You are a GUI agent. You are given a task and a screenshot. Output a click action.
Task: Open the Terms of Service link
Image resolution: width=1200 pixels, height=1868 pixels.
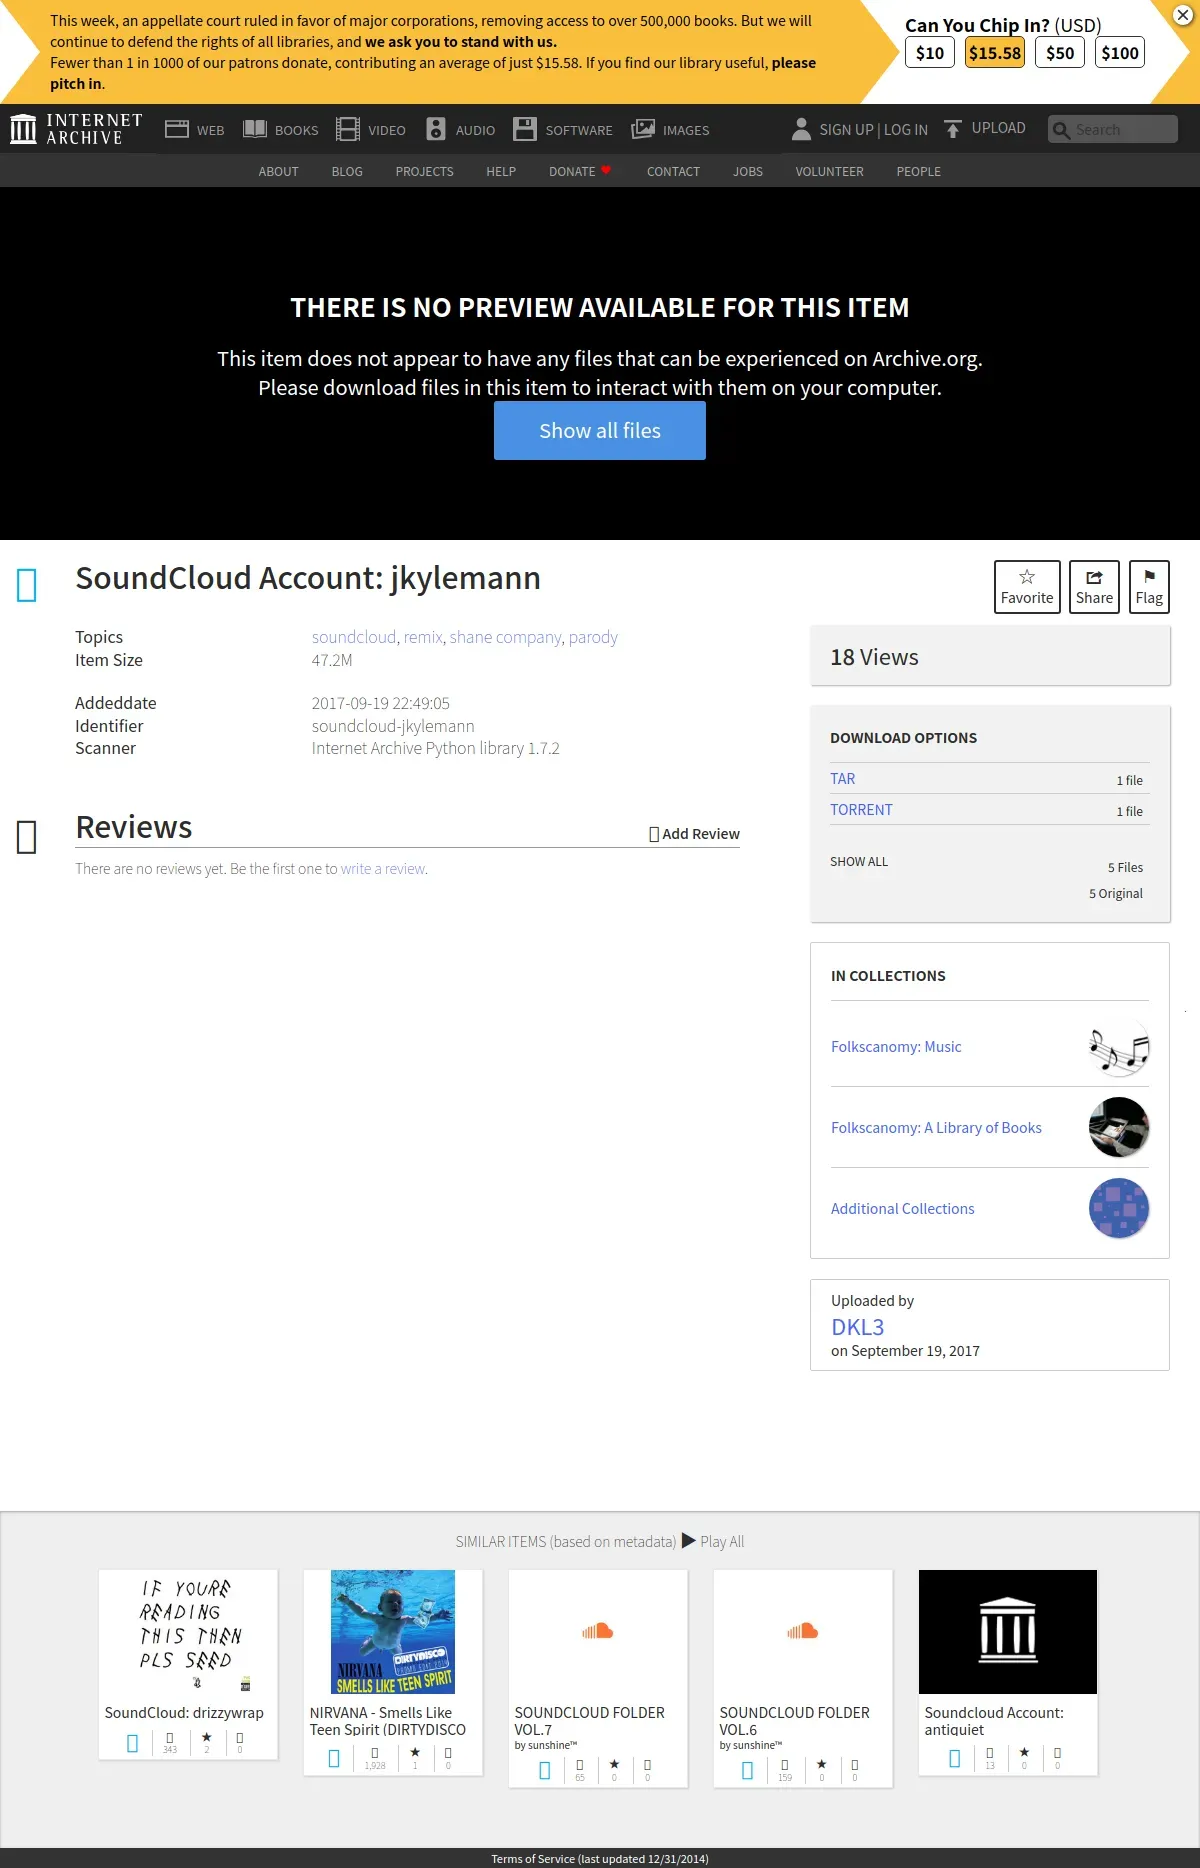[x=600, y=1859]
